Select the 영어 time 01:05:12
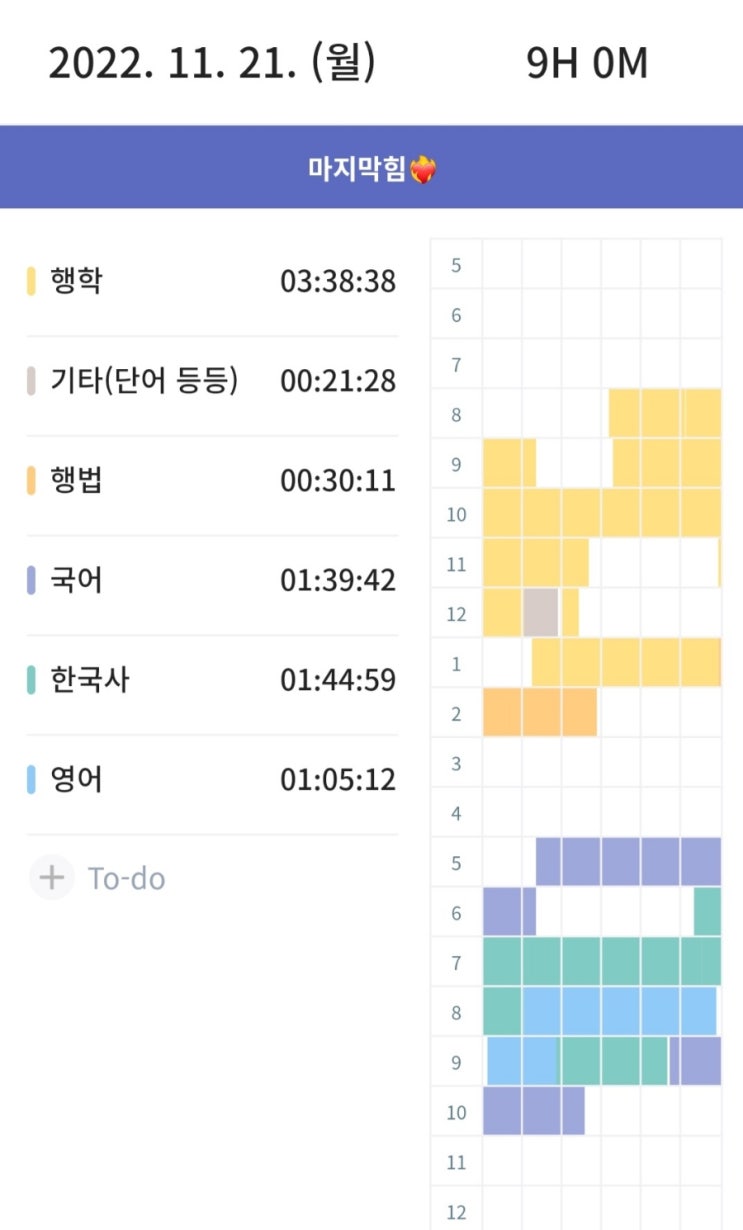 [x=338, y=779]
